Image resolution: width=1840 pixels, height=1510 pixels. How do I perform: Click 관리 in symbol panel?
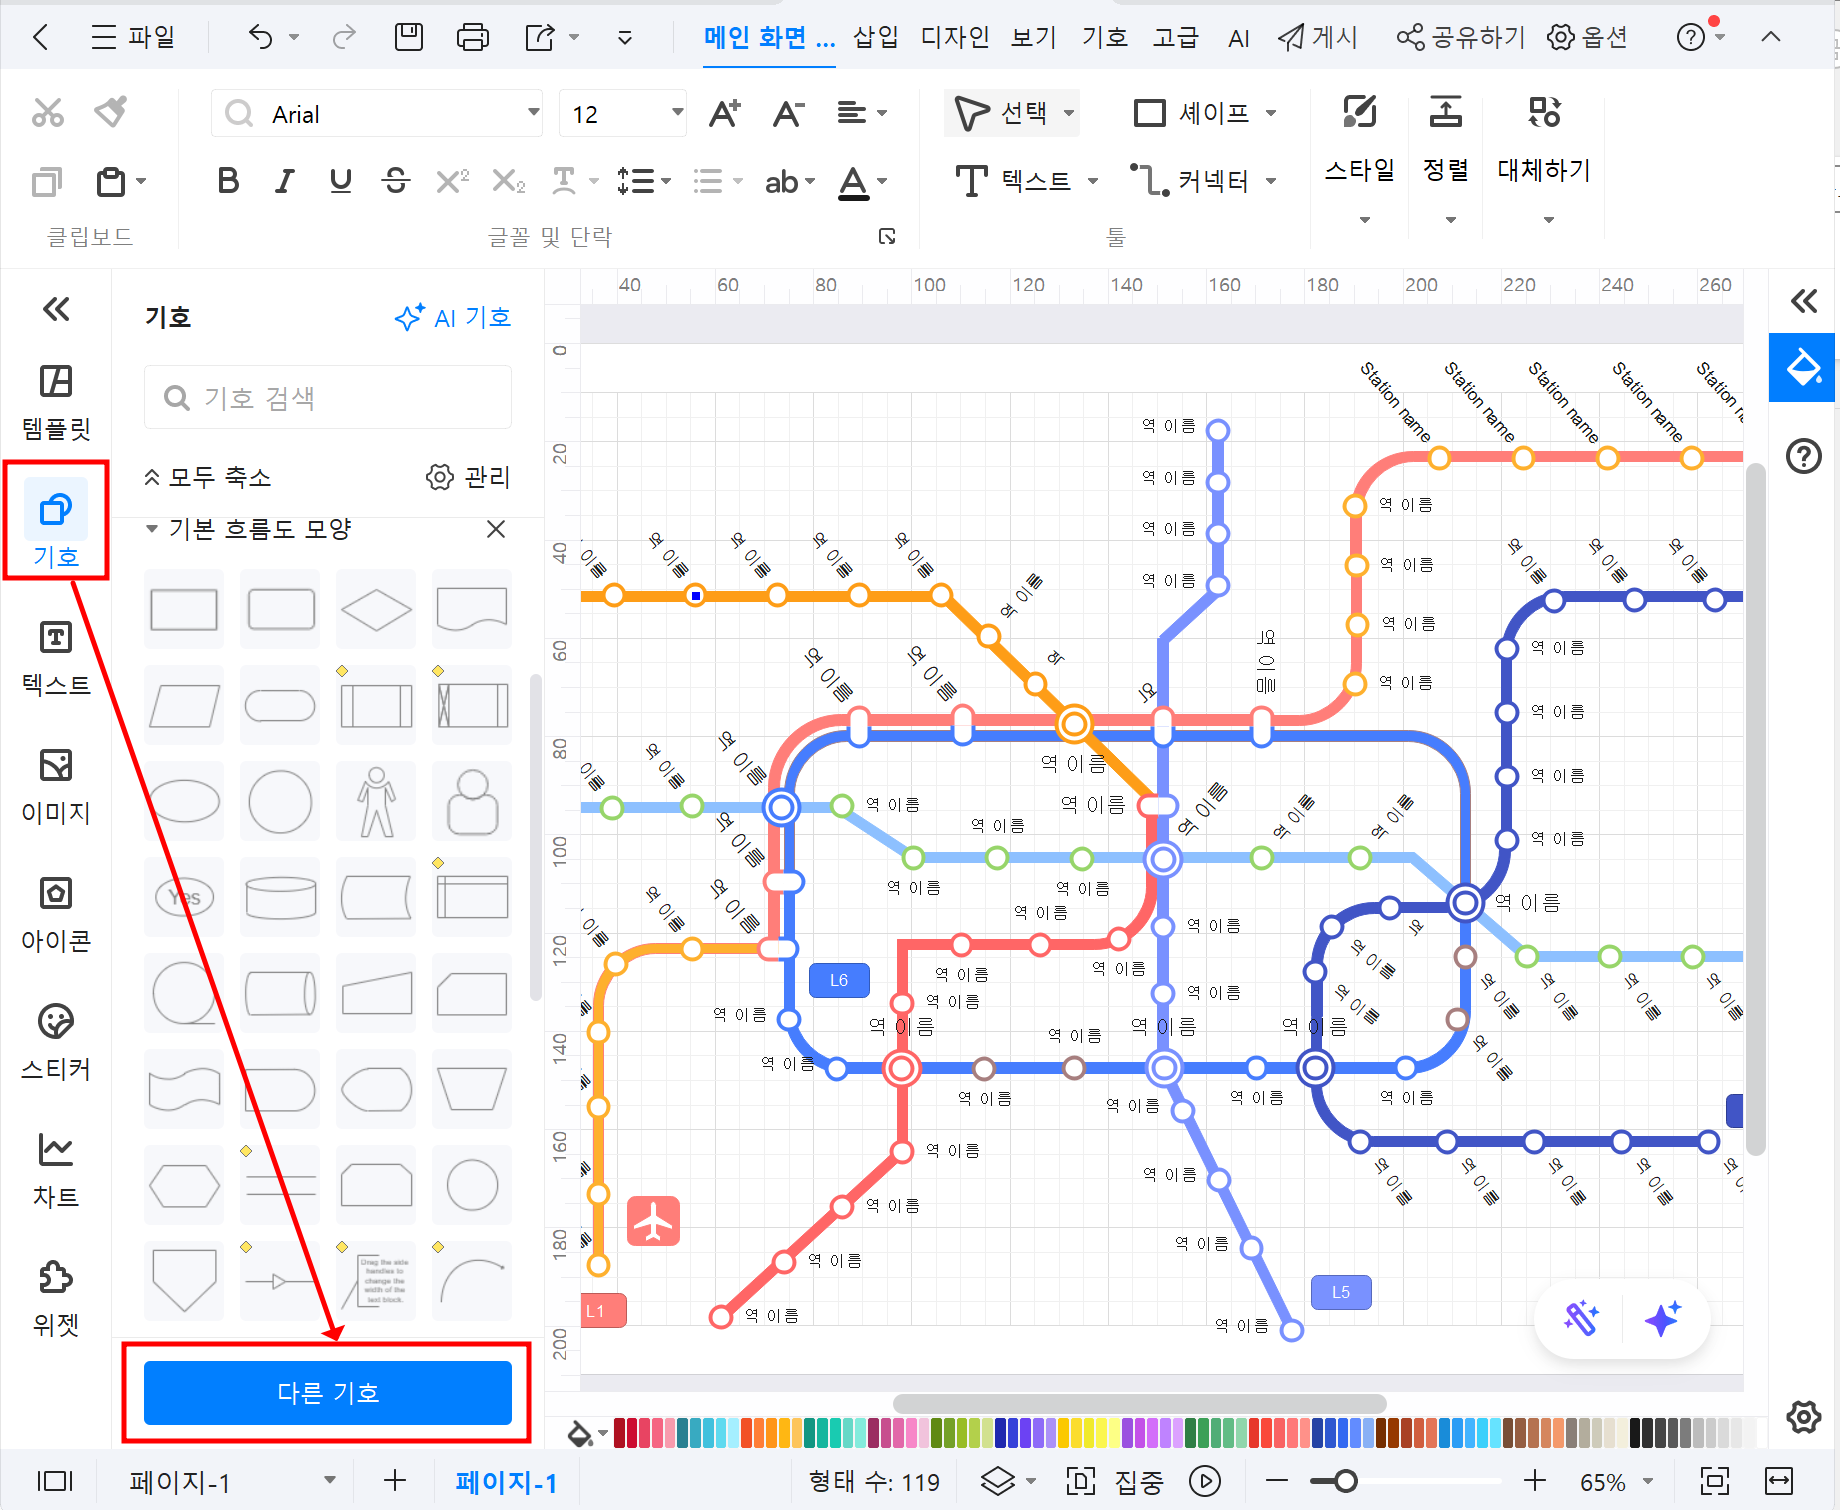468,477
